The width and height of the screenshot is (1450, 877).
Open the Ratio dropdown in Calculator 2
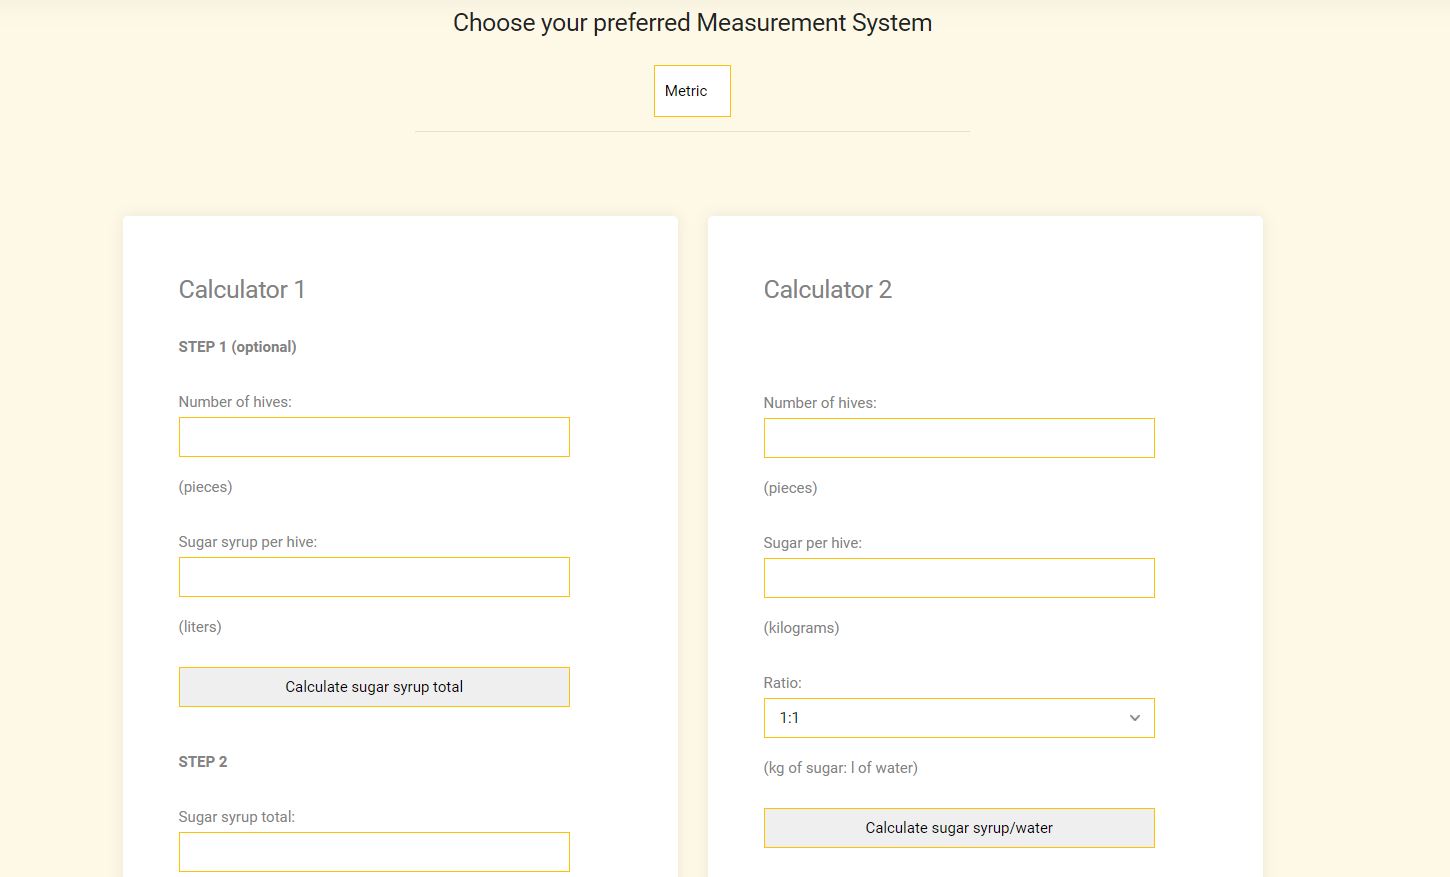coord(958,717)
